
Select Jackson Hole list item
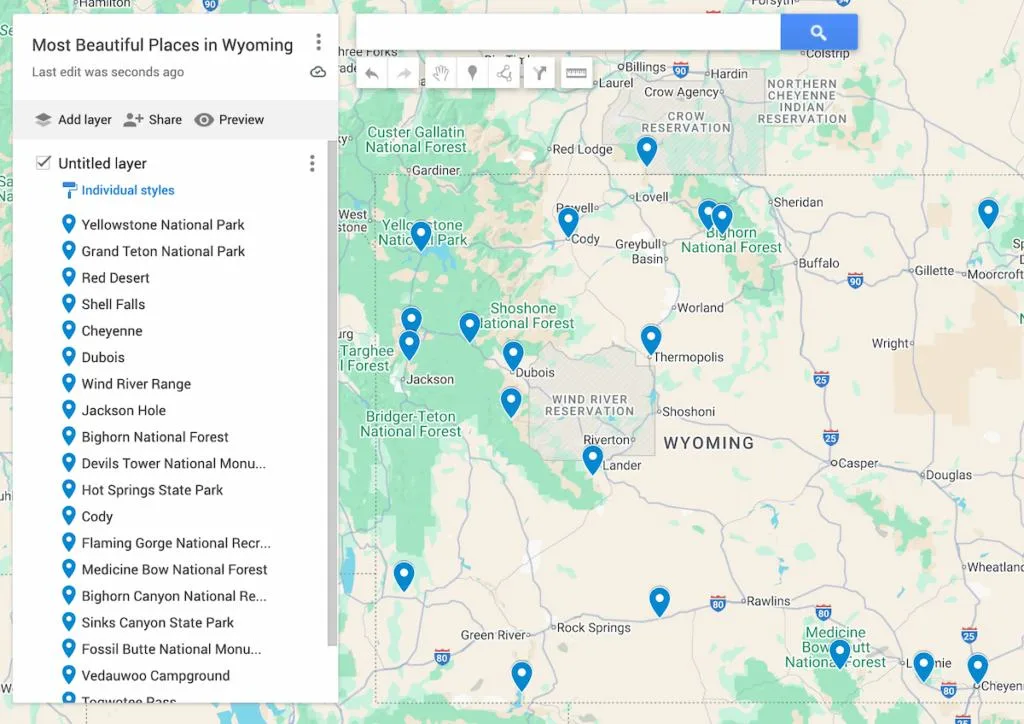pos(123,411)
